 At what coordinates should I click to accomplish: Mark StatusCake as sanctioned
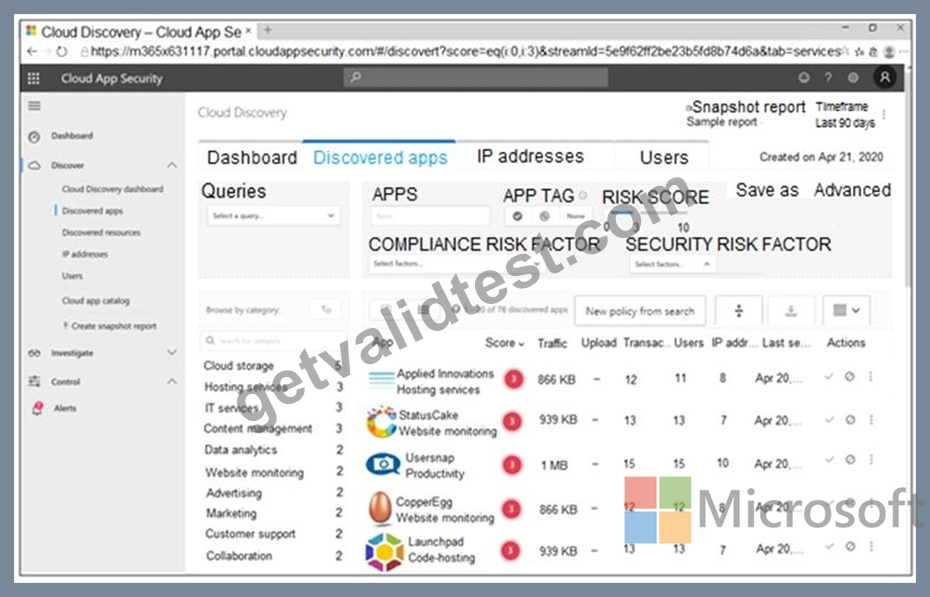click(x=829, y=420)
